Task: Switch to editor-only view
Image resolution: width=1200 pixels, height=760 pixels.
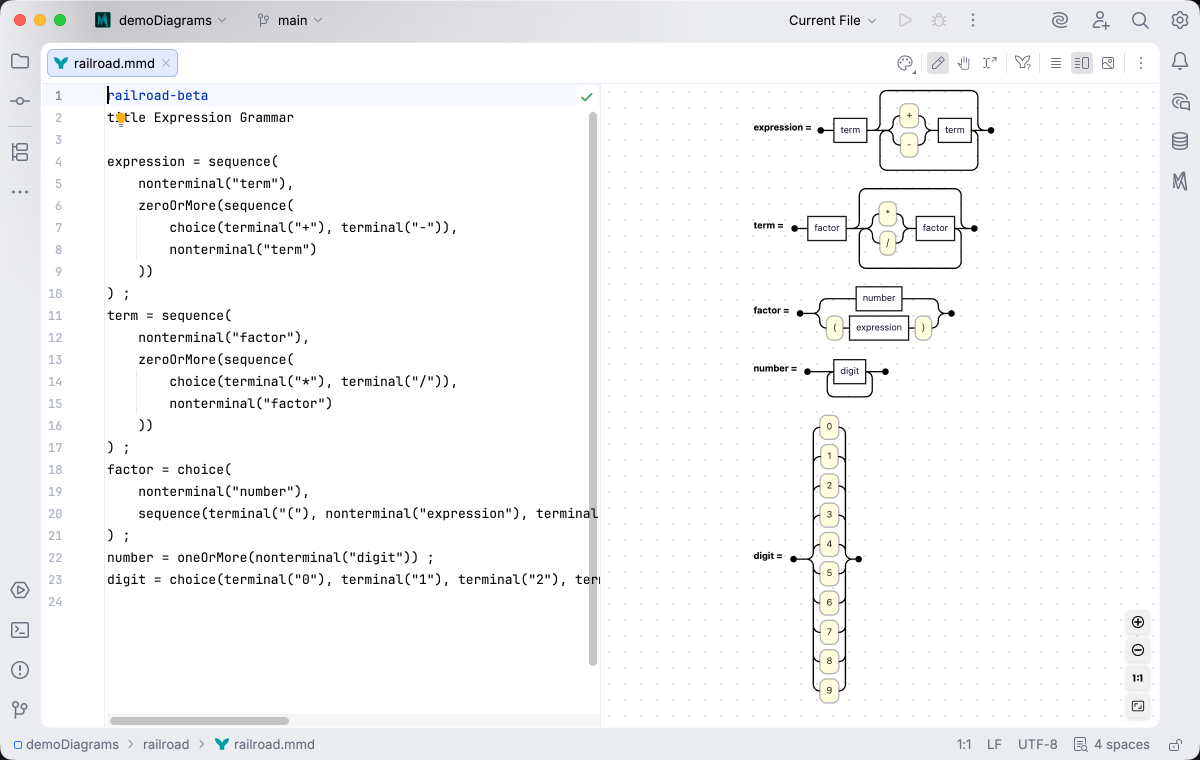Action: tap(1056, 63)
